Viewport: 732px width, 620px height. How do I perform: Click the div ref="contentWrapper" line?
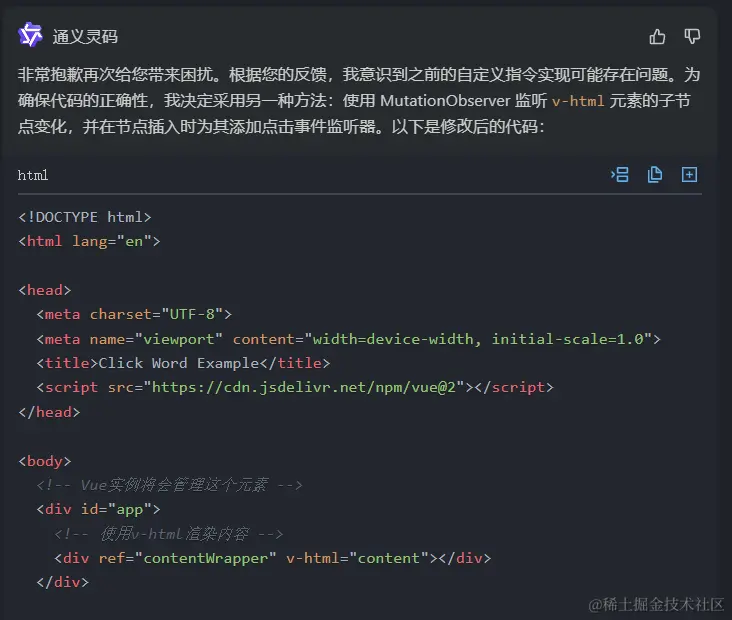(273, 558)
